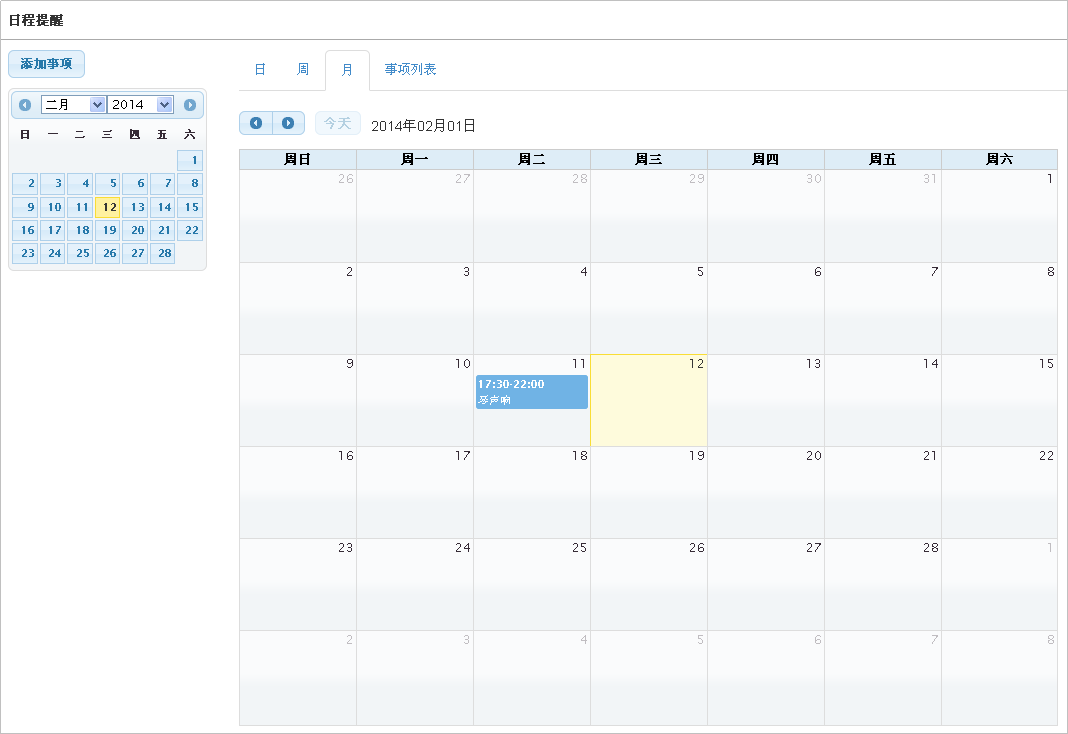Go to previous month in main calendar
This screenshot has height=734, width=1068.
tap(256, 123)
